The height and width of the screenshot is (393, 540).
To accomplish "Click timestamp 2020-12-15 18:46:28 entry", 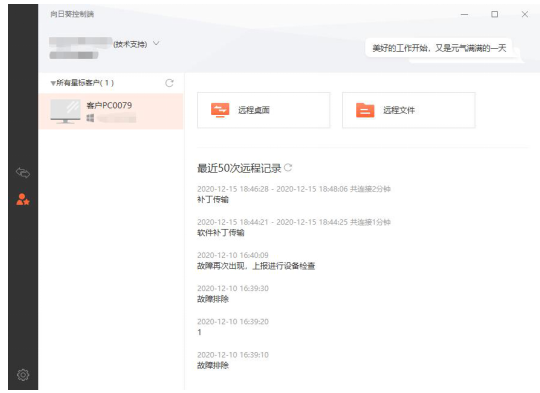I will [x=294, y=189].
